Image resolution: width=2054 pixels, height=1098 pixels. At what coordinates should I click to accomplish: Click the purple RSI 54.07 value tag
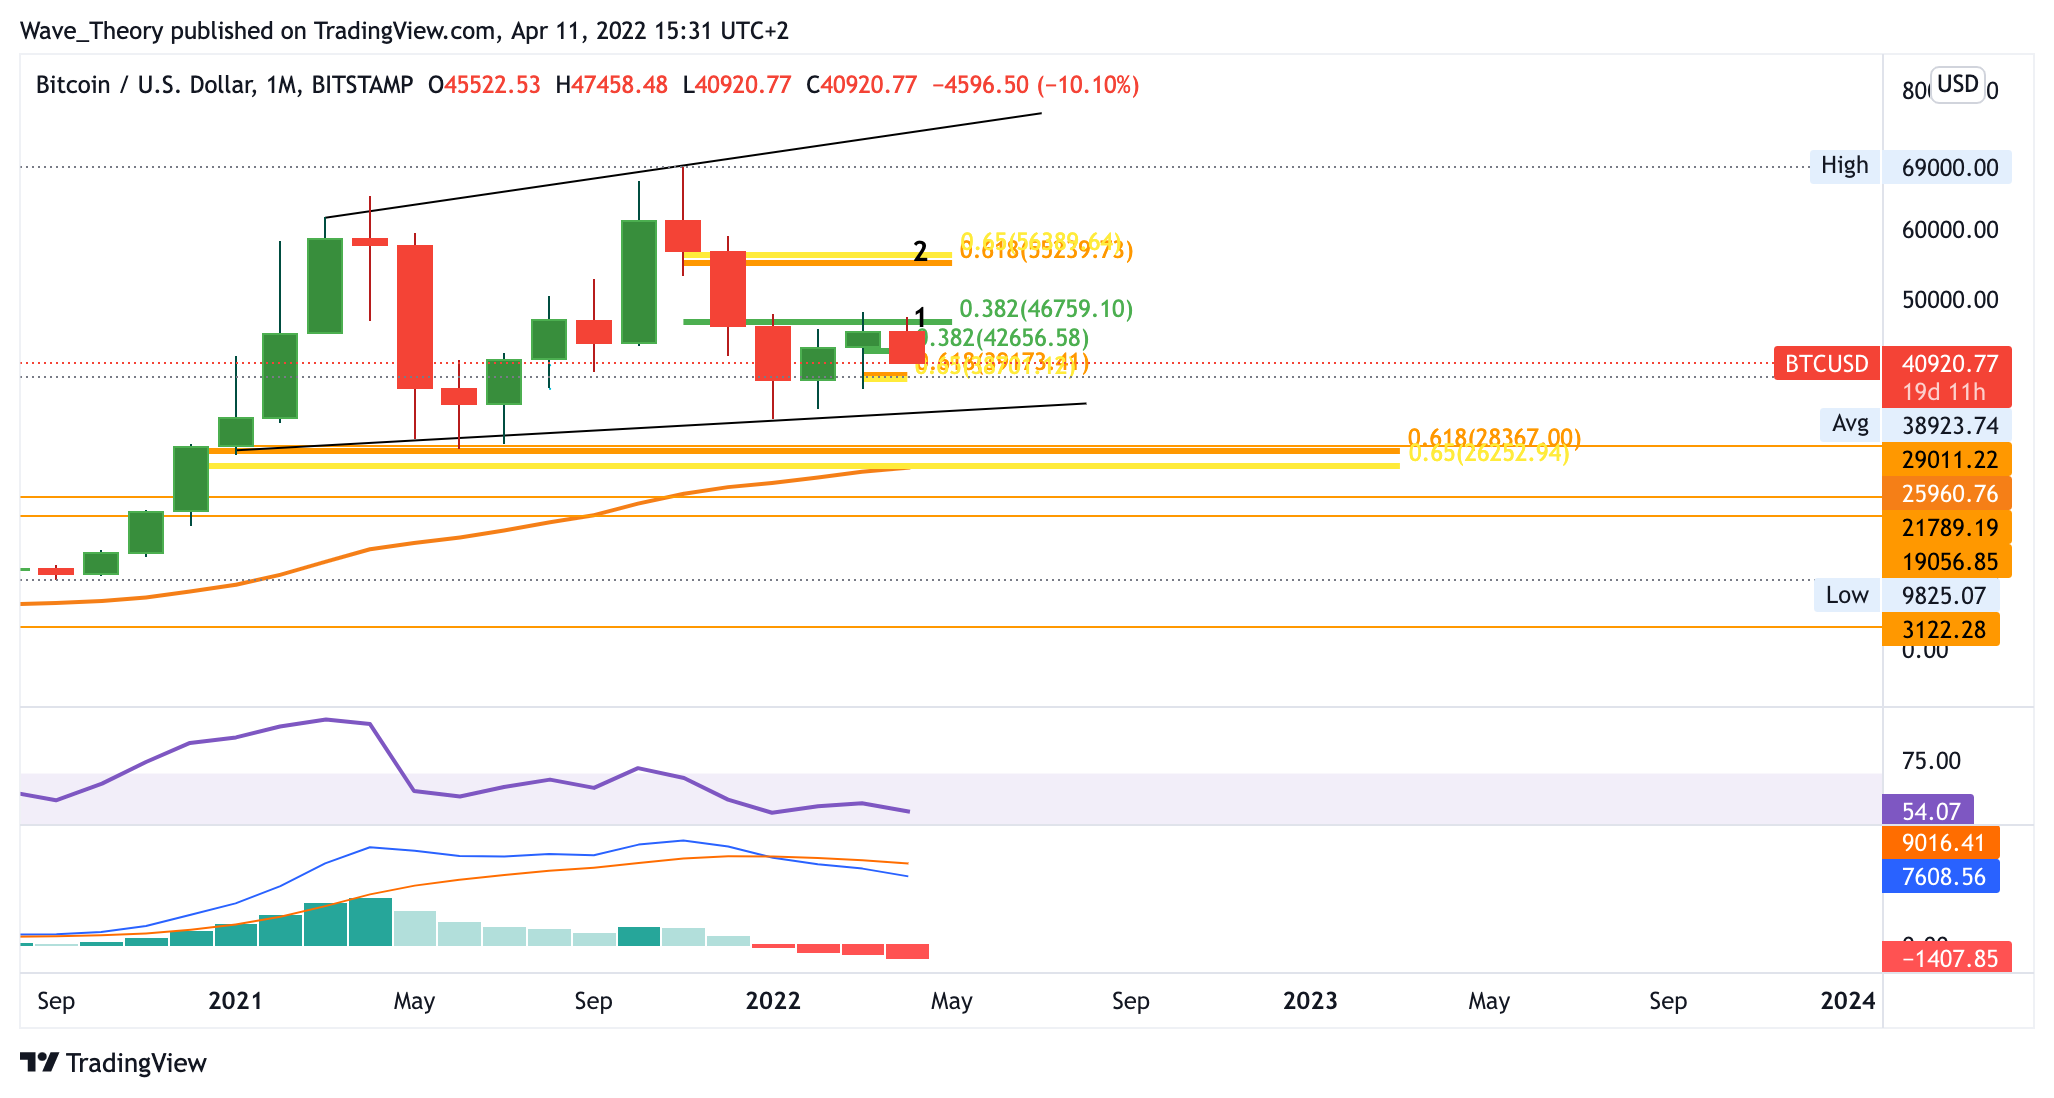click(x=1928, y=811)
